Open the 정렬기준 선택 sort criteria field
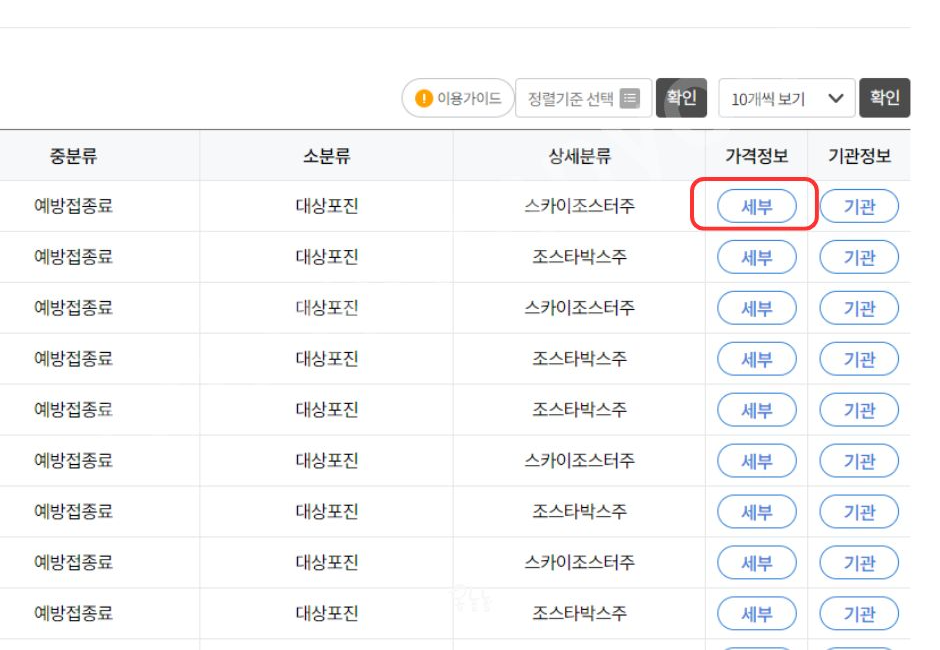 583,98
